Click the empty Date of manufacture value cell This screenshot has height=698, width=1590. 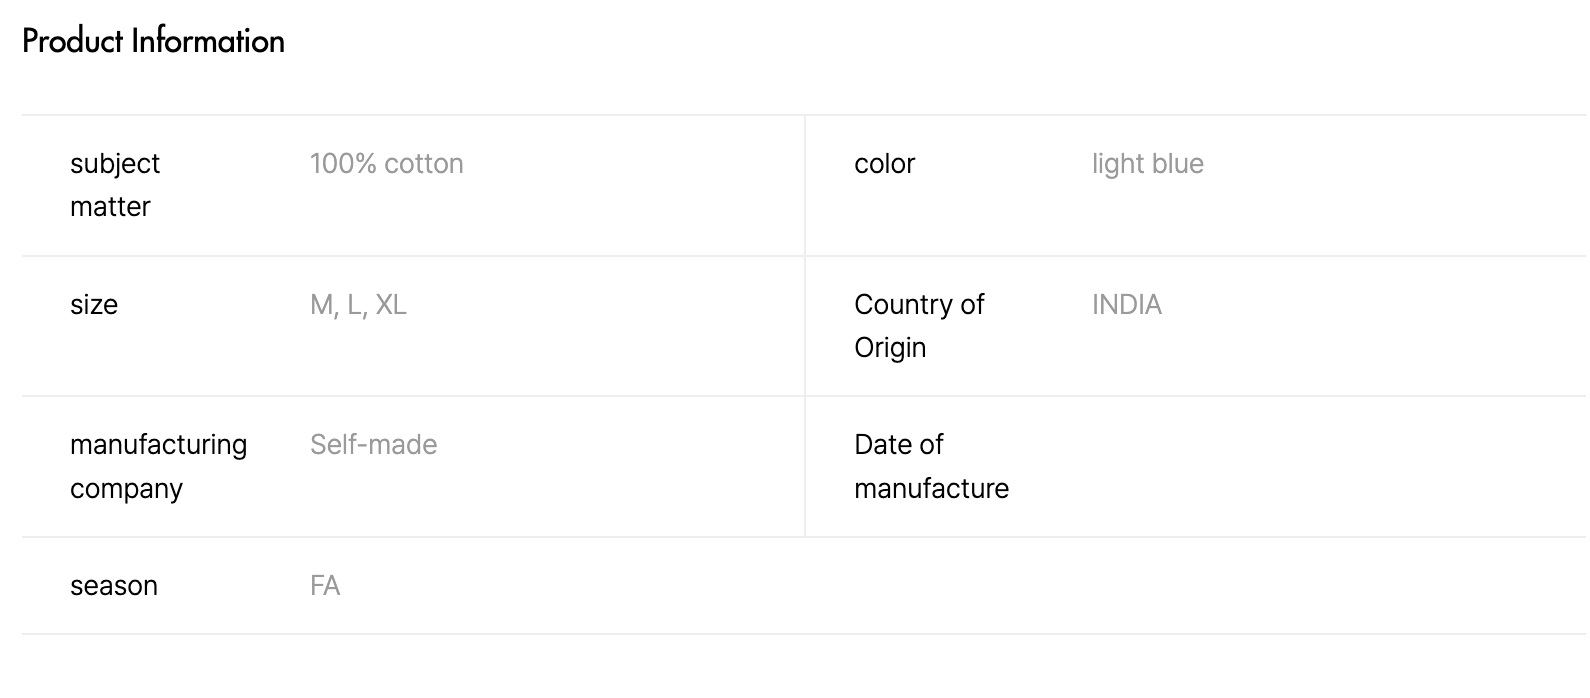(x=1300, y=467)
